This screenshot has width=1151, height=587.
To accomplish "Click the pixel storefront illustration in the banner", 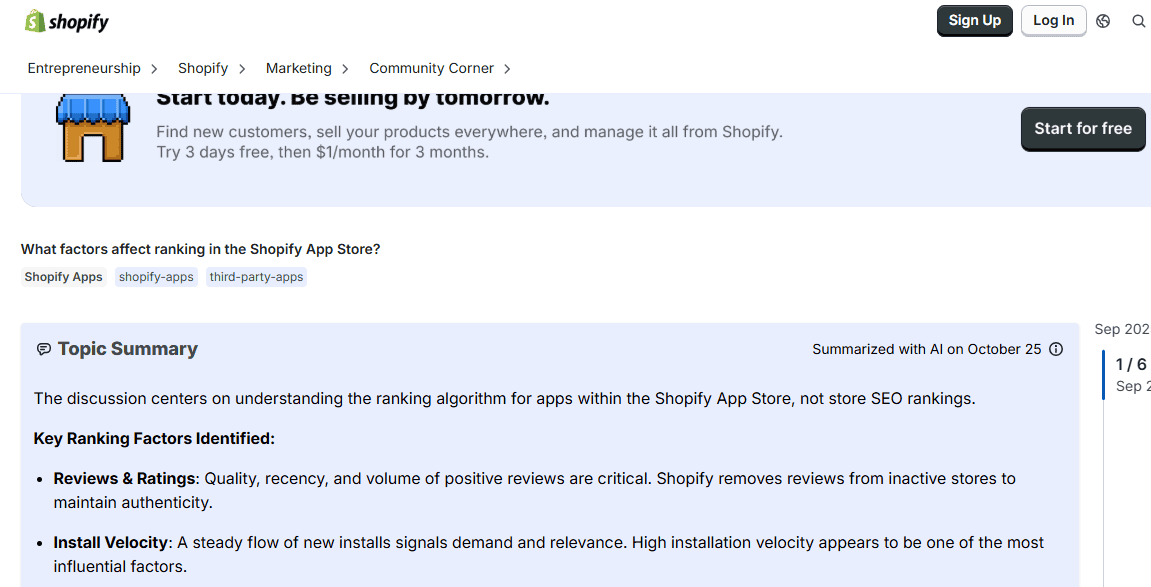I will (x=93, y=127).
